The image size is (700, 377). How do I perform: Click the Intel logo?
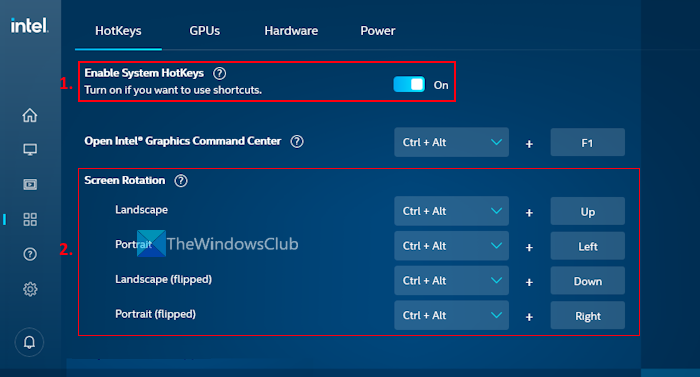(29, 25)
